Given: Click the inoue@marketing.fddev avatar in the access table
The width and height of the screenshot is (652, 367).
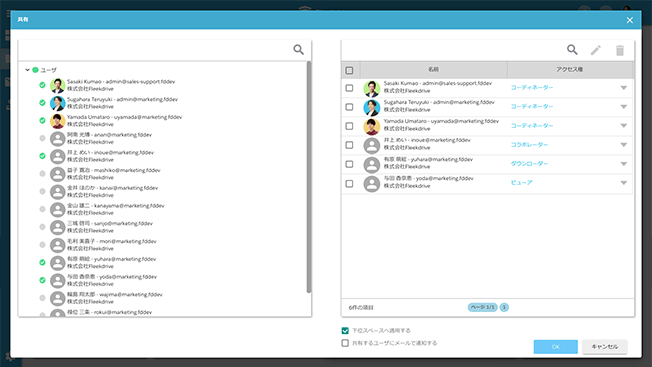Looking at the screenshot, I should (x=371, y=145).
